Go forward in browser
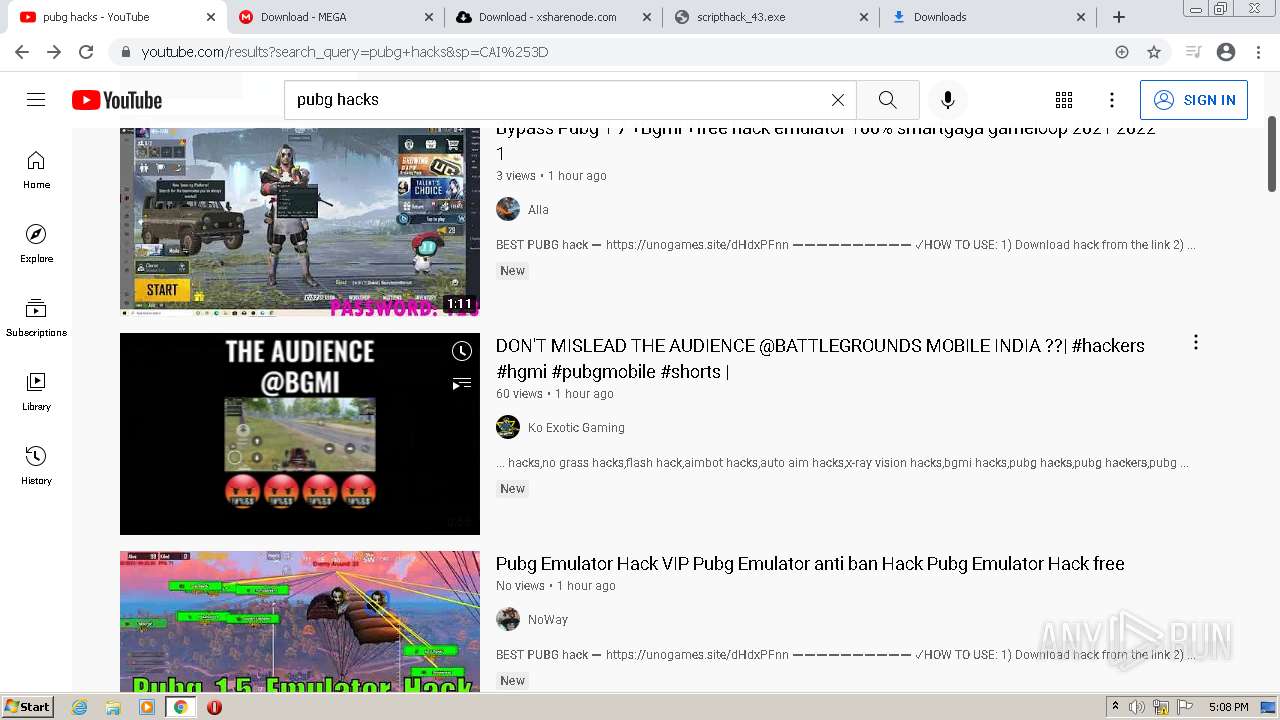Image resolution: width=1280 pixels, height=720 pixels. click(x=54, y=52)
